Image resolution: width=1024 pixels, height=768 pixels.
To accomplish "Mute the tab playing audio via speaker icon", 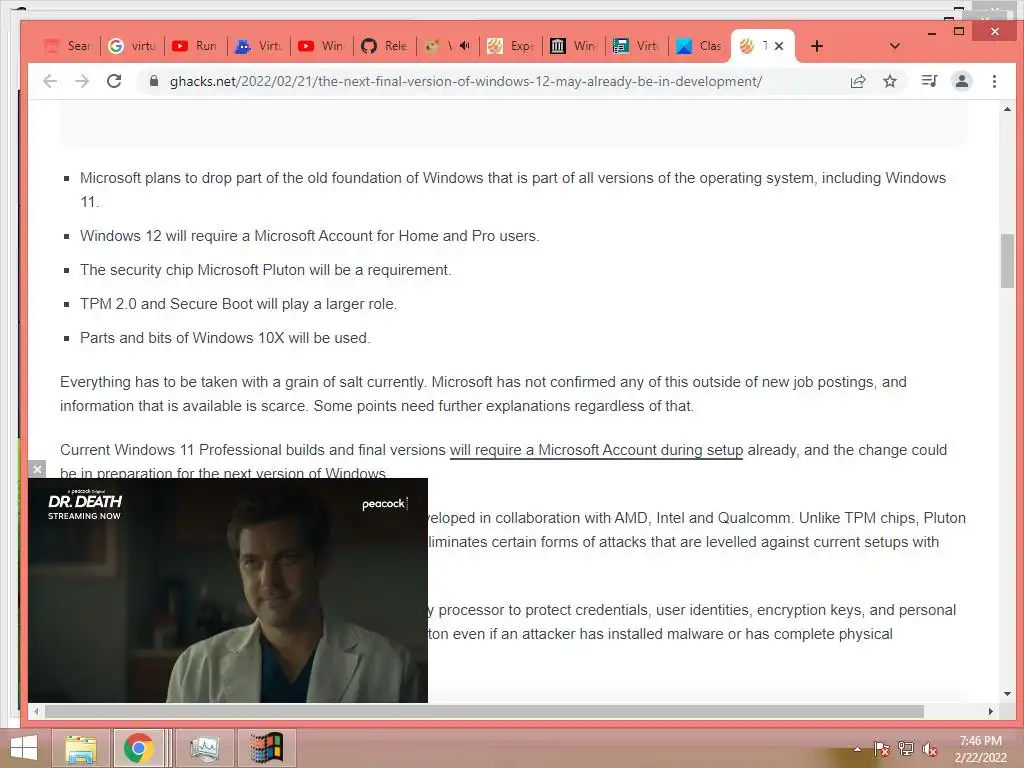I will [464, 46].
